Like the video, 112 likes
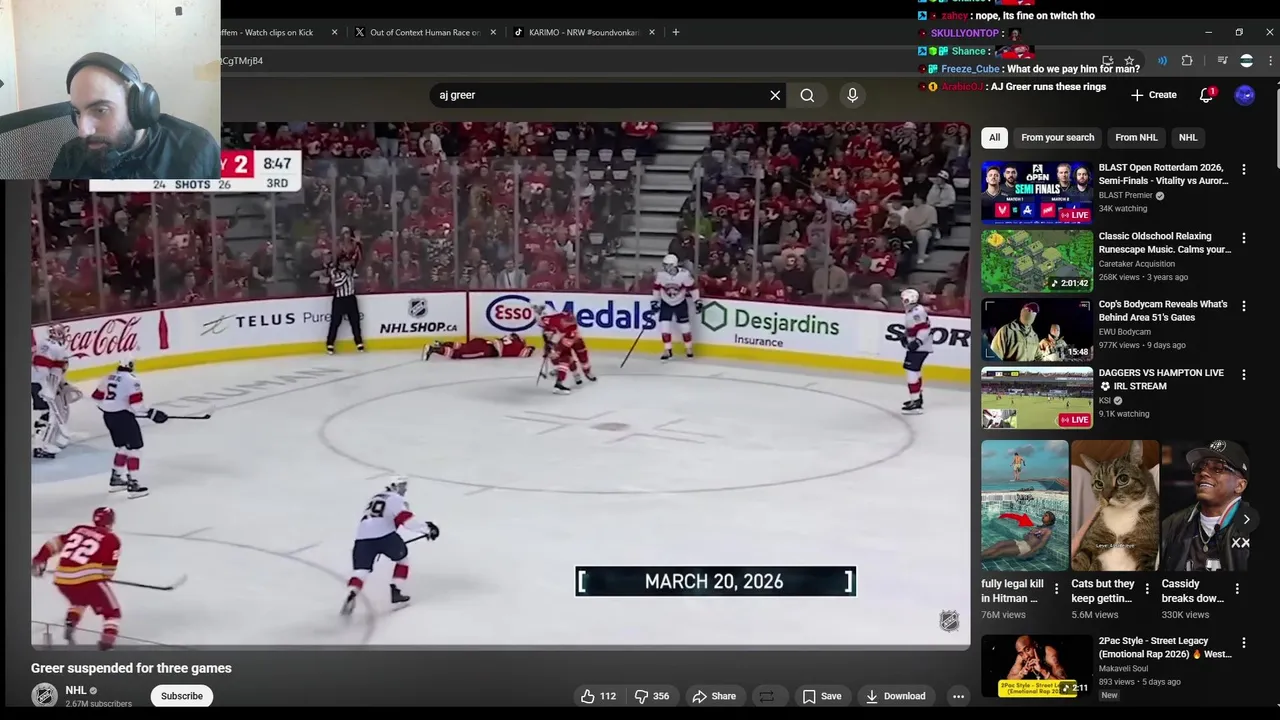 click(x=598, y=696)
